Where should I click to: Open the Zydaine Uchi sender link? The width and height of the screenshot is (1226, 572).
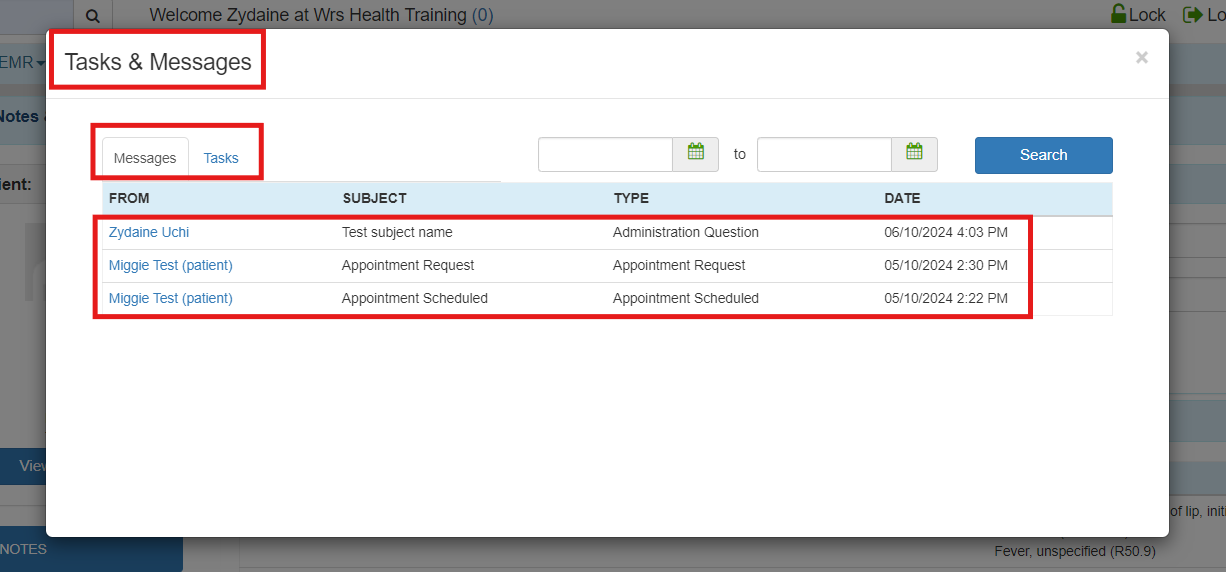149,232
